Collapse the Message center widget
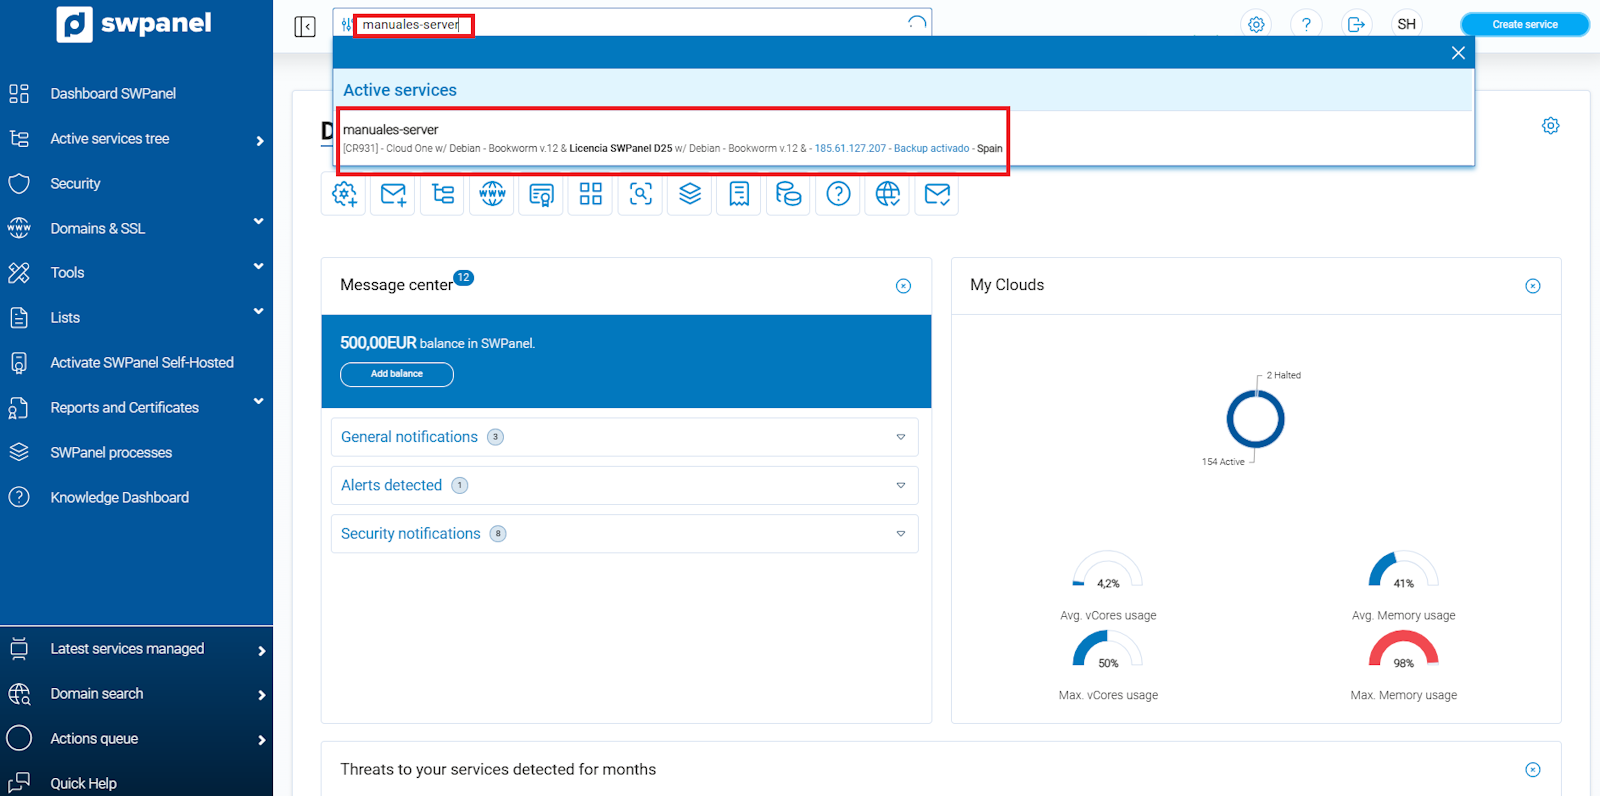Image resolution: width=1600 pixels, height=796 pixels. point(903,286)
